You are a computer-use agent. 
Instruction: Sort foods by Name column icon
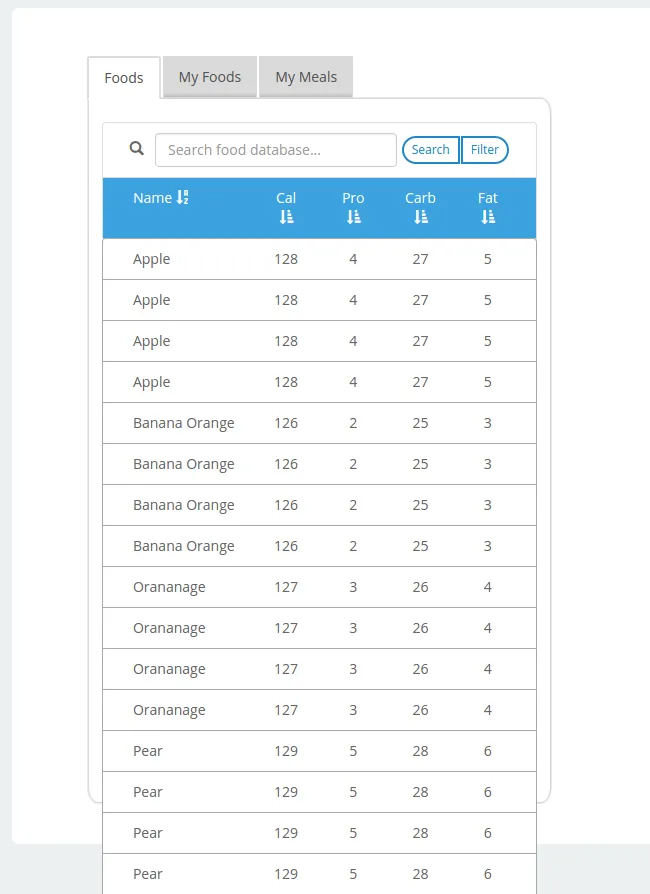pyautogui.click(x=182, y=198)
